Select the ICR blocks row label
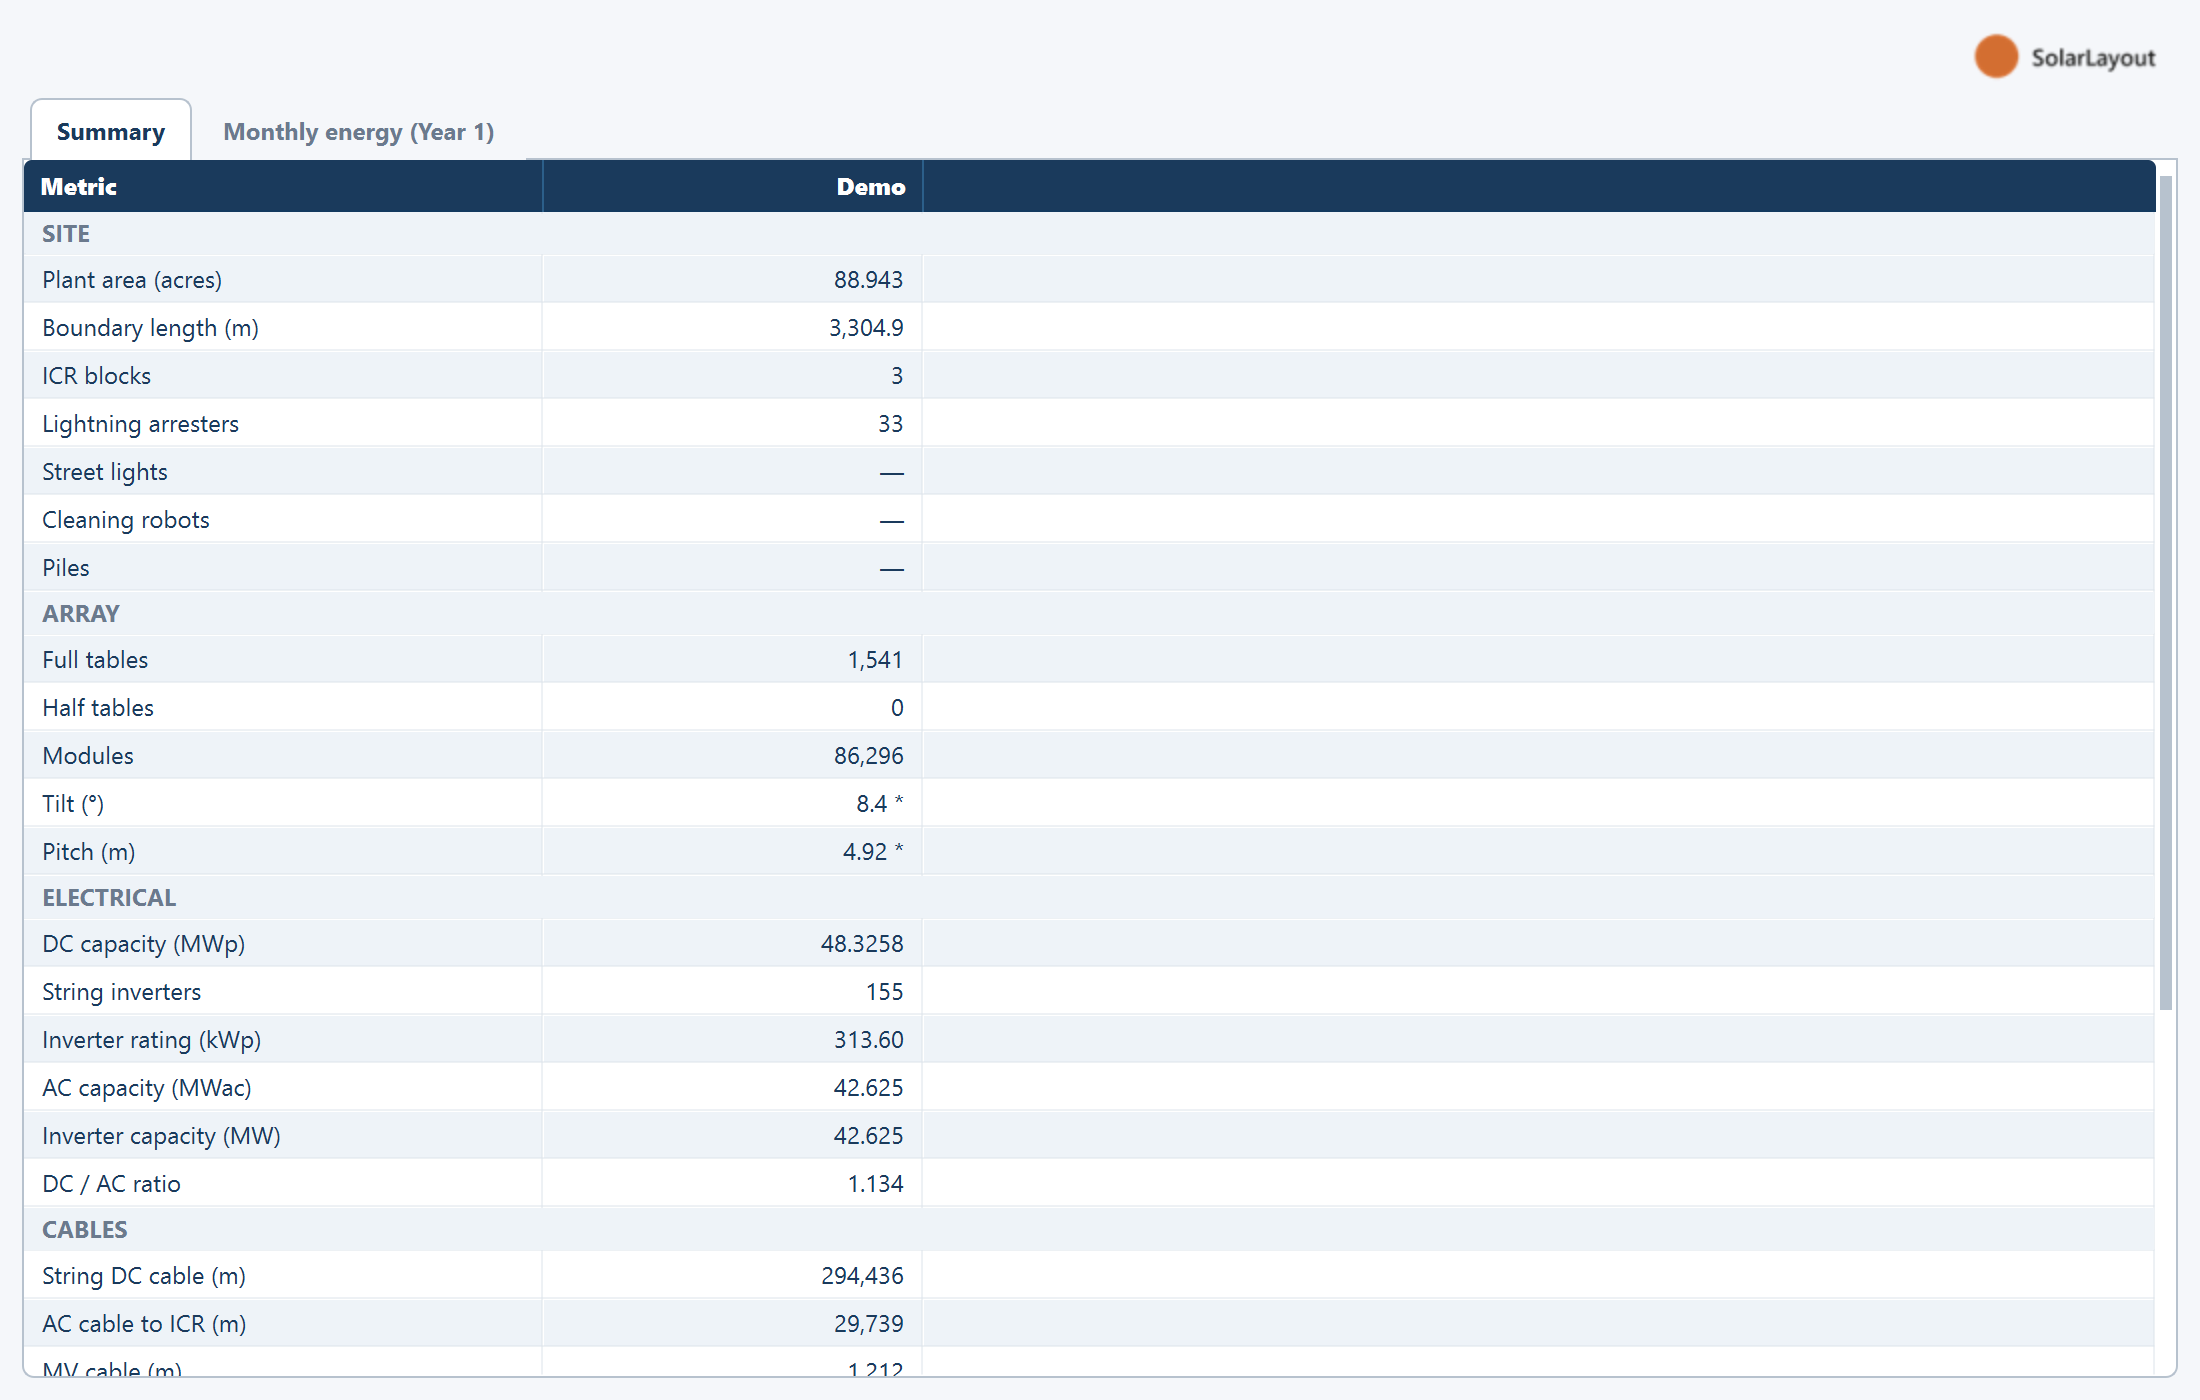This screenshot has height=1400, width=2200. 96,376
